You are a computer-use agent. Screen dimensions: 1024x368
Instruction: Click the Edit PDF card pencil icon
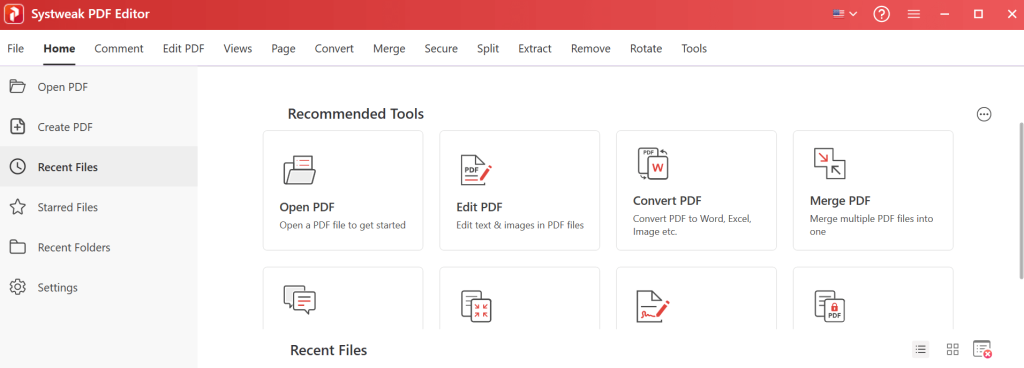click(x=476, y=170)
